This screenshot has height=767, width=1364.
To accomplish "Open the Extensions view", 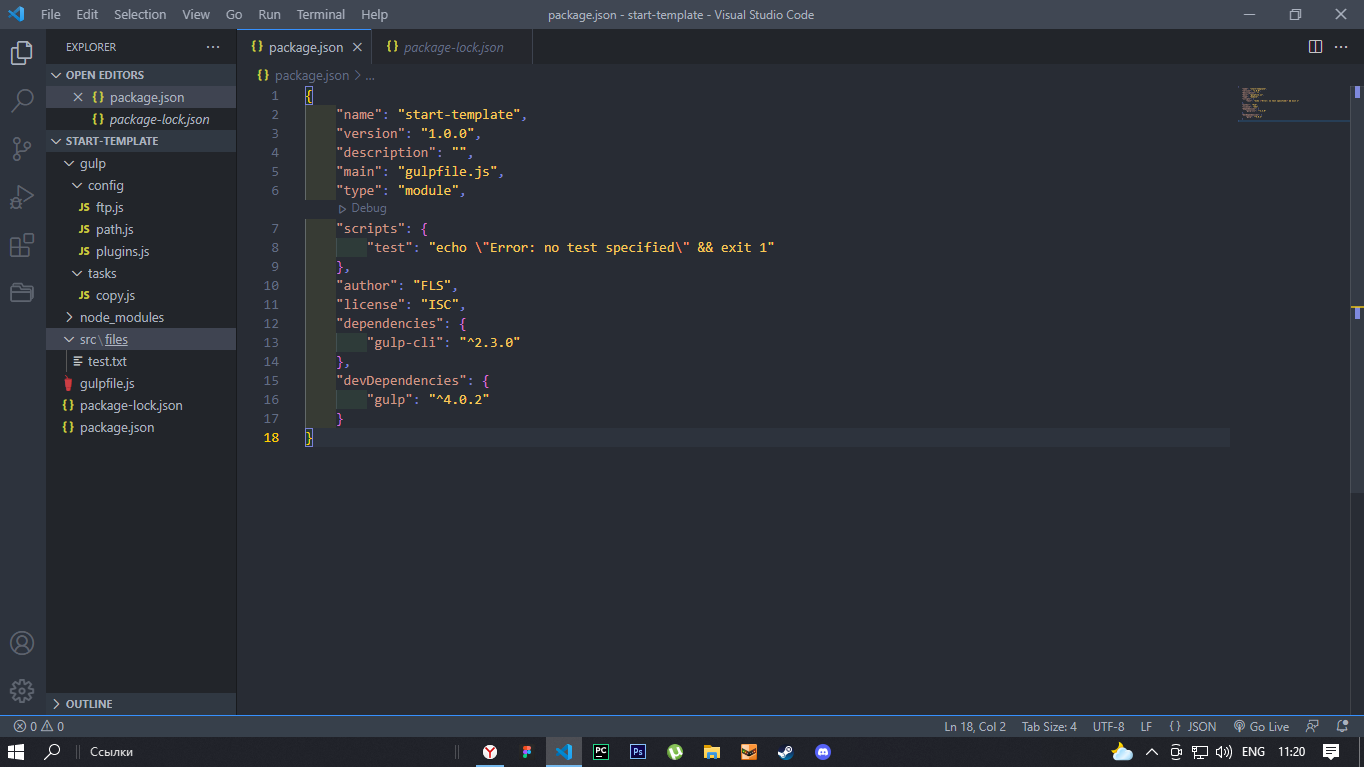I will [x=22, y=245].
